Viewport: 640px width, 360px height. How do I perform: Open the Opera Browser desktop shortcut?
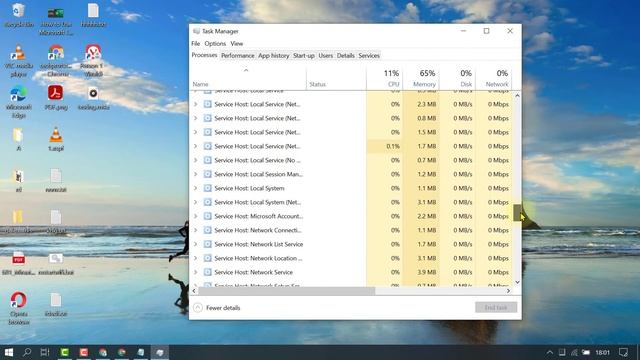tap(18, 308)
